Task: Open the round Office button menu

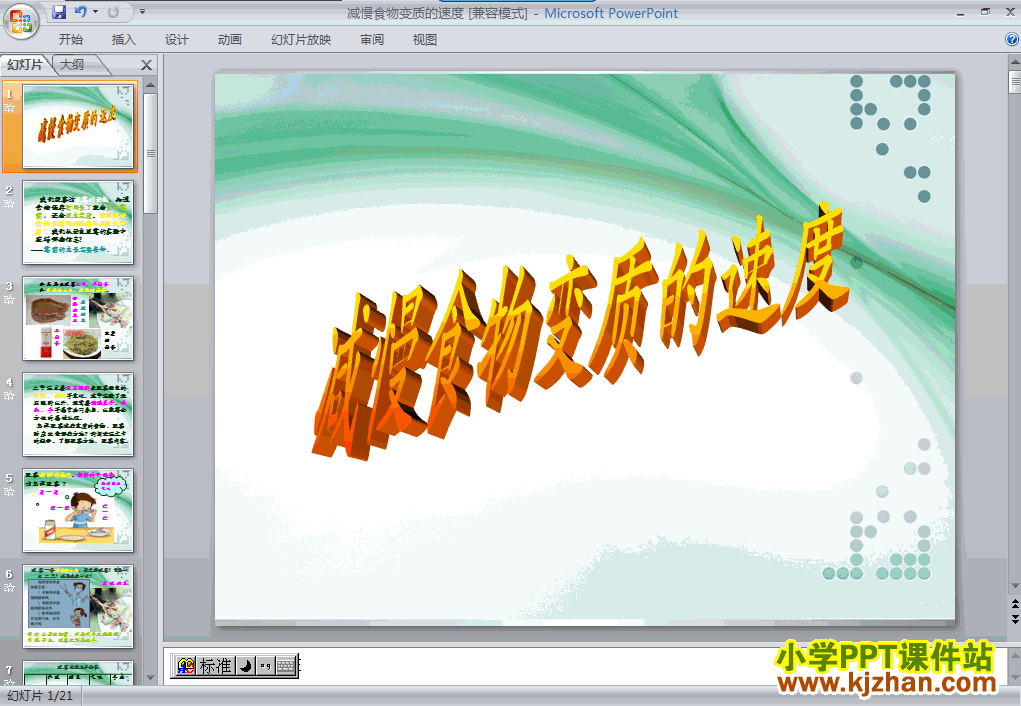Action: point(21,21)
